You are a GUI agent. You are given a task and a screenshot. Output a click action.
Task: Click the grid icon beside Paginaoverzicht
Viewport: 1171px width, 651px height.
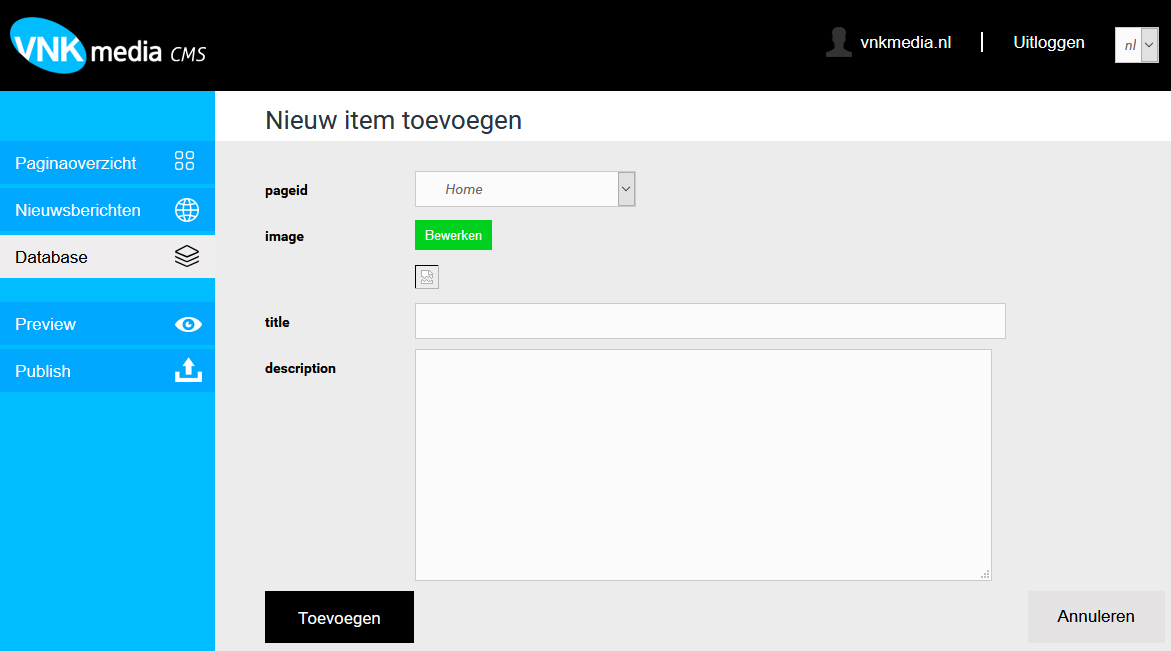pyautogui.click(x=185, y=162)
